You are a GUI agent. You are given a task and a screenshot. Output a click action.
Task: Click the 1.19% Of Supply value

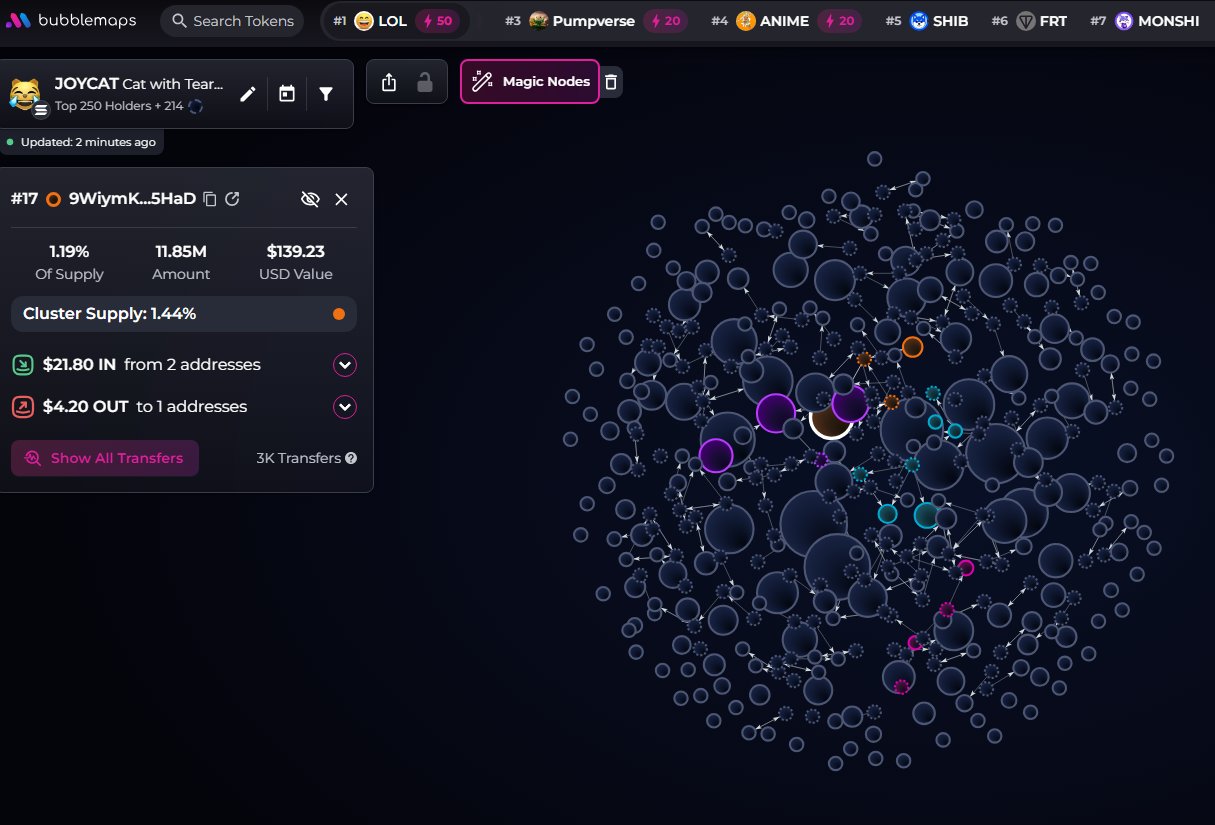pos(70,251)
